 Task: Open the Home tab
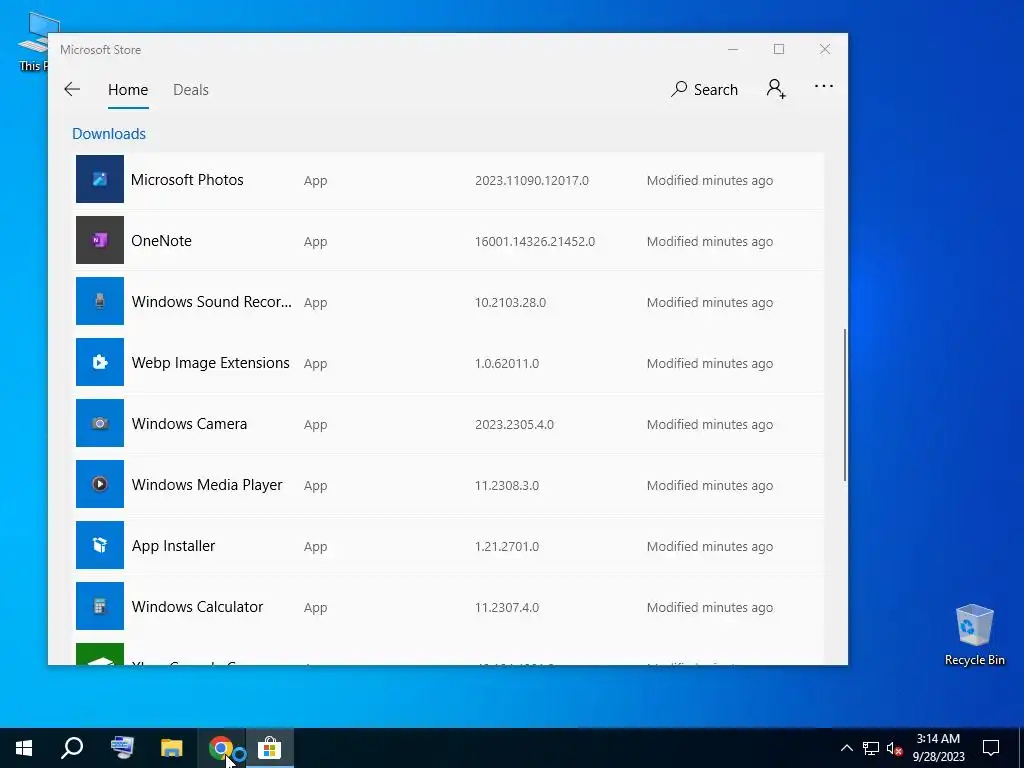(x=128, y=89)
